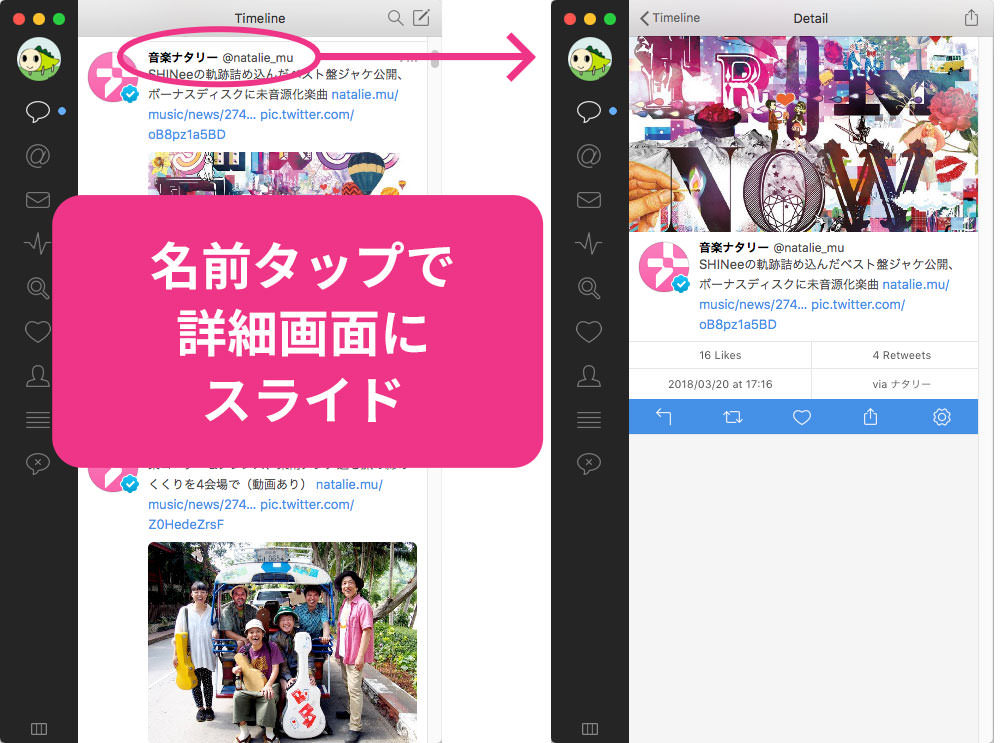Open the large album artwork image in Detail window
This screenshot has width=1000, height=743.
point(804,134)
